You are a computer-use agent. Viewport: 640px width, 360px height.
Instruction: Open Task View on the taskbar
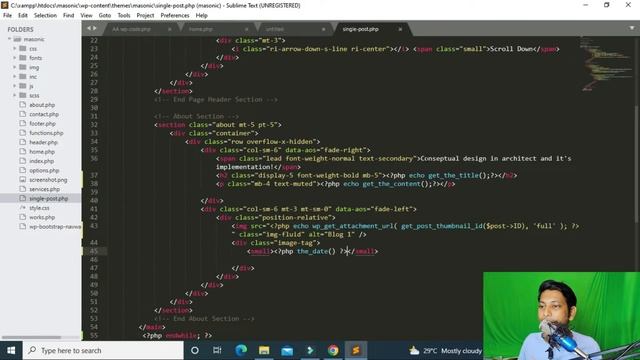(x=217, y=351)
